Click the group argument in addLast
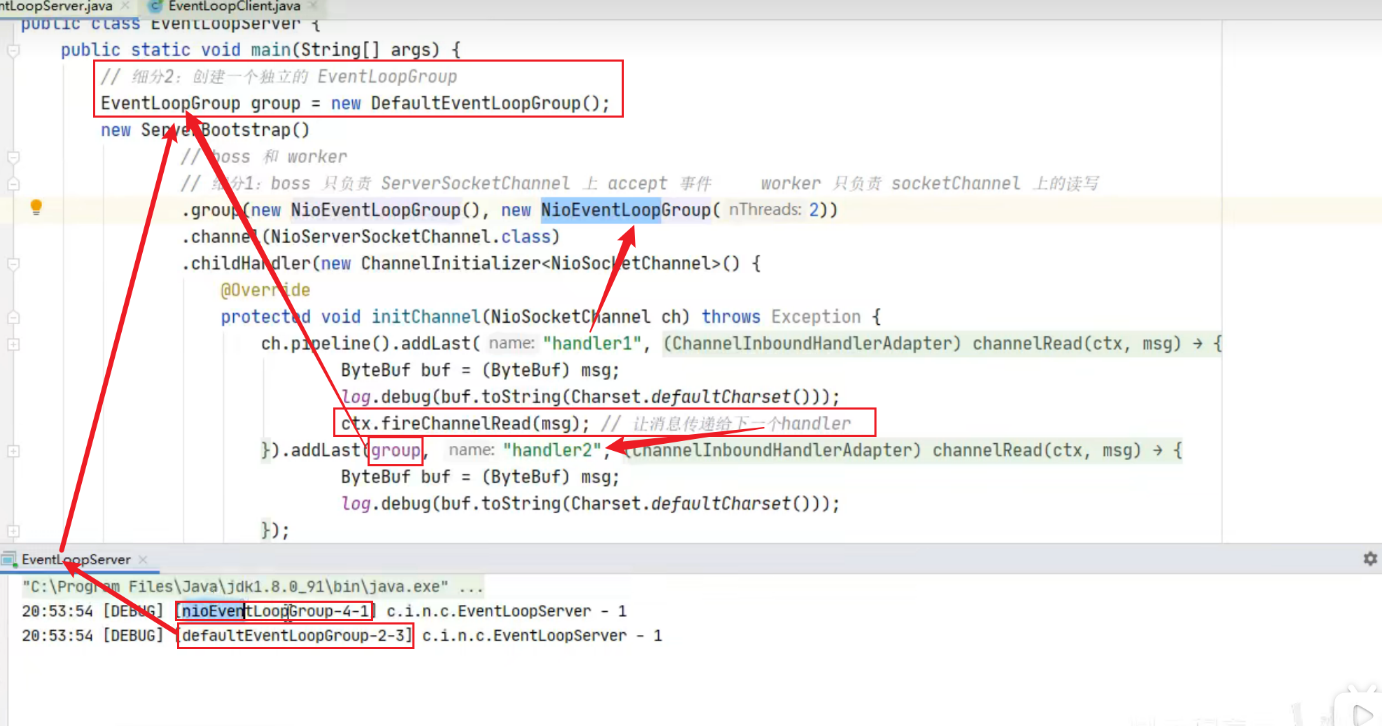The image size is (1382, 726). click(x=396, y=450)
